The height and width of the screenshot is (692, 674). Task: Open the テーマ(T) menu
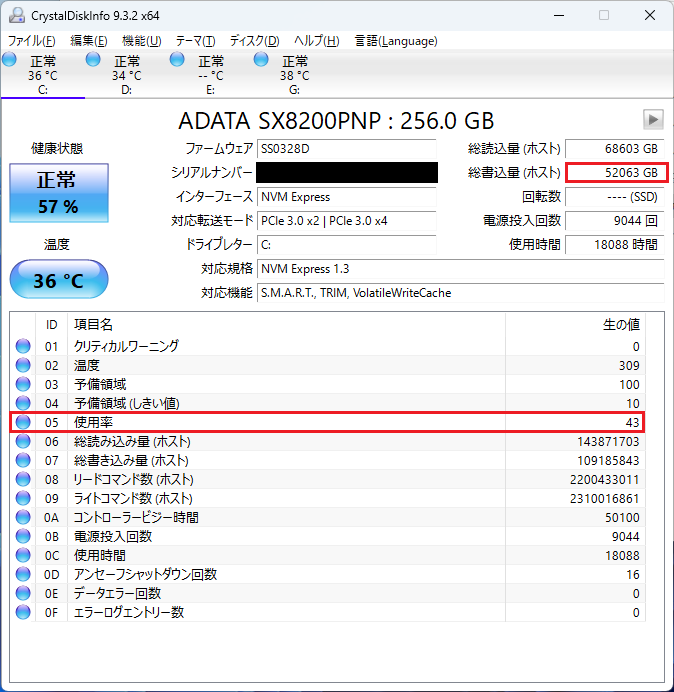pos(195,41)
